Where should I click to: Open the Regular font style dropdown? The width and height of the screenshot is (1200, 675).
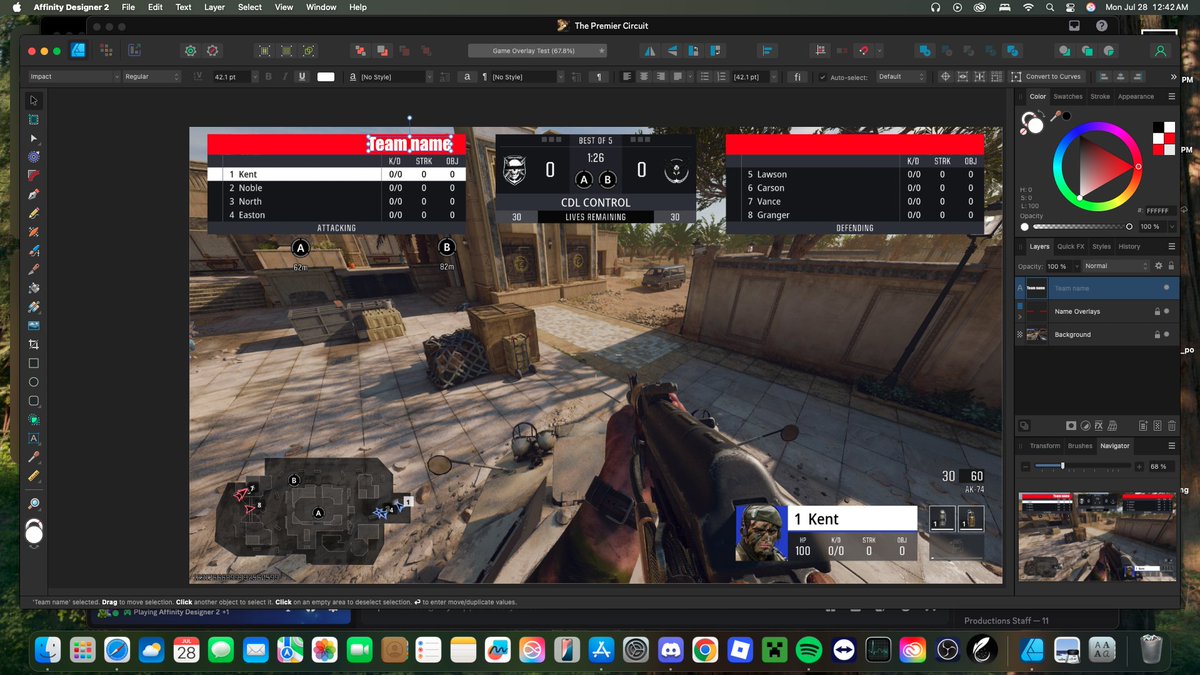click(x=152, y=76)
